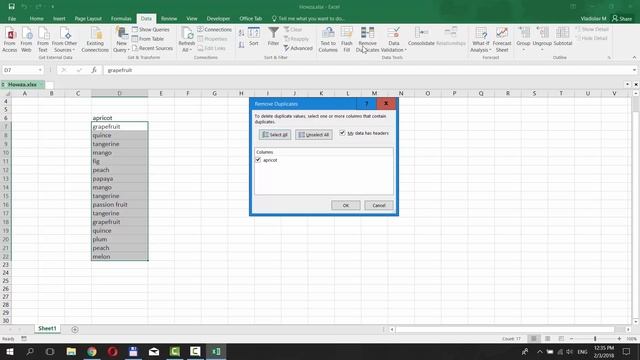This screenshot has width=640, height=360.
Task: Click Recent Sources
Action: pos(152,48)
